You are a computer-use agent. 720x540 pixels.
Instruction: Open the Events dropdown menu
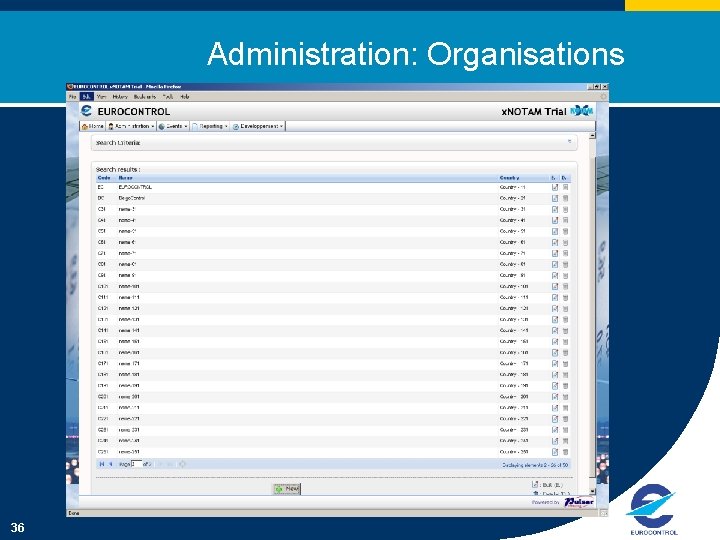pyautogui.click(x=173, y=126)
